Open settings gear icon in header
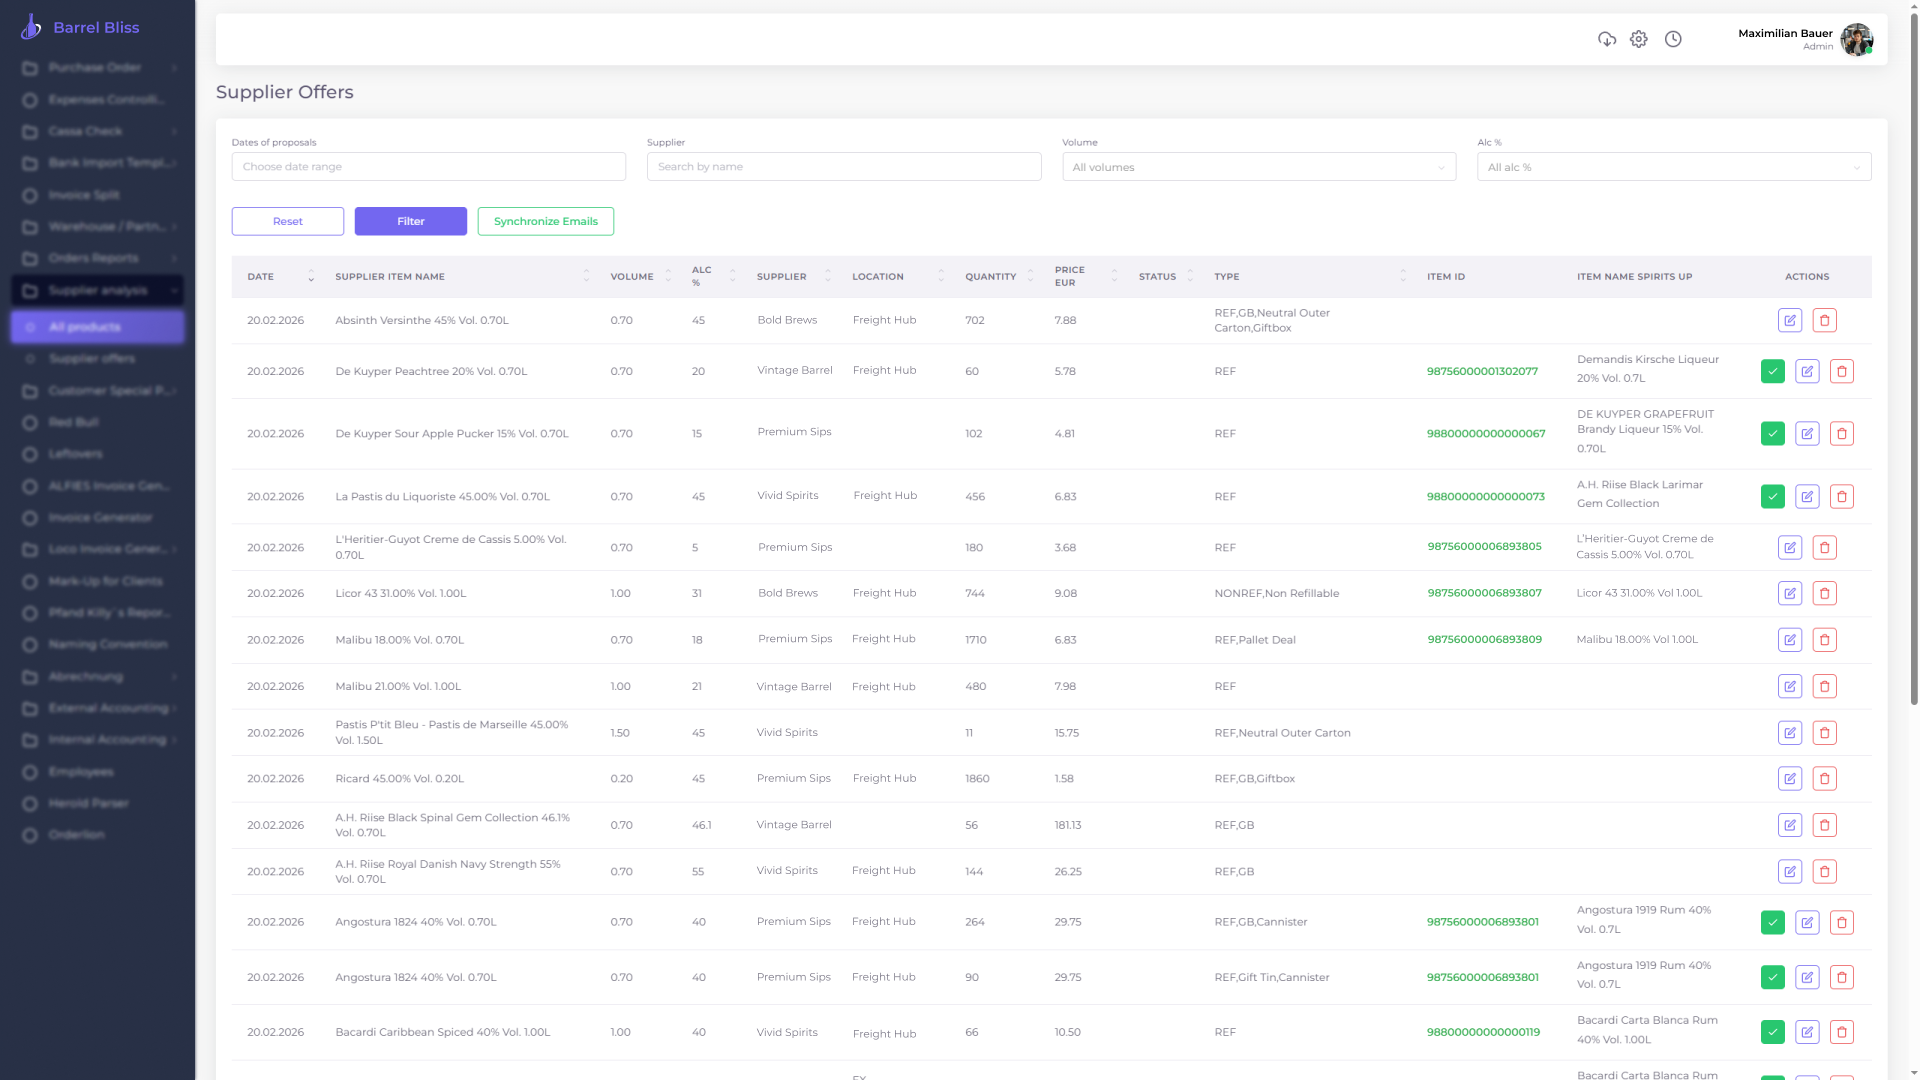 (1639, 39)
